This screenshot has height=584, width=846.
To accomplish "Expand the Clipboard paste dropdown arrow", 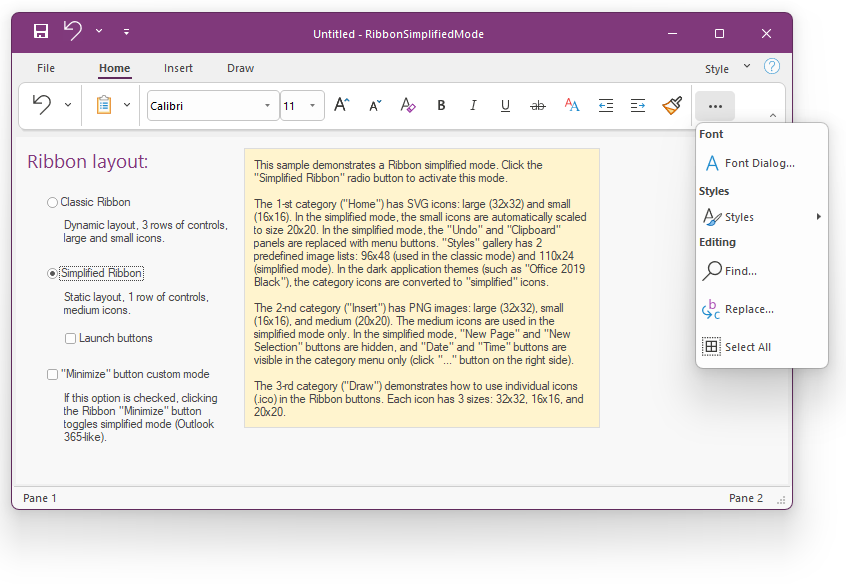I will pyautogui.click(x=127, y=106).
